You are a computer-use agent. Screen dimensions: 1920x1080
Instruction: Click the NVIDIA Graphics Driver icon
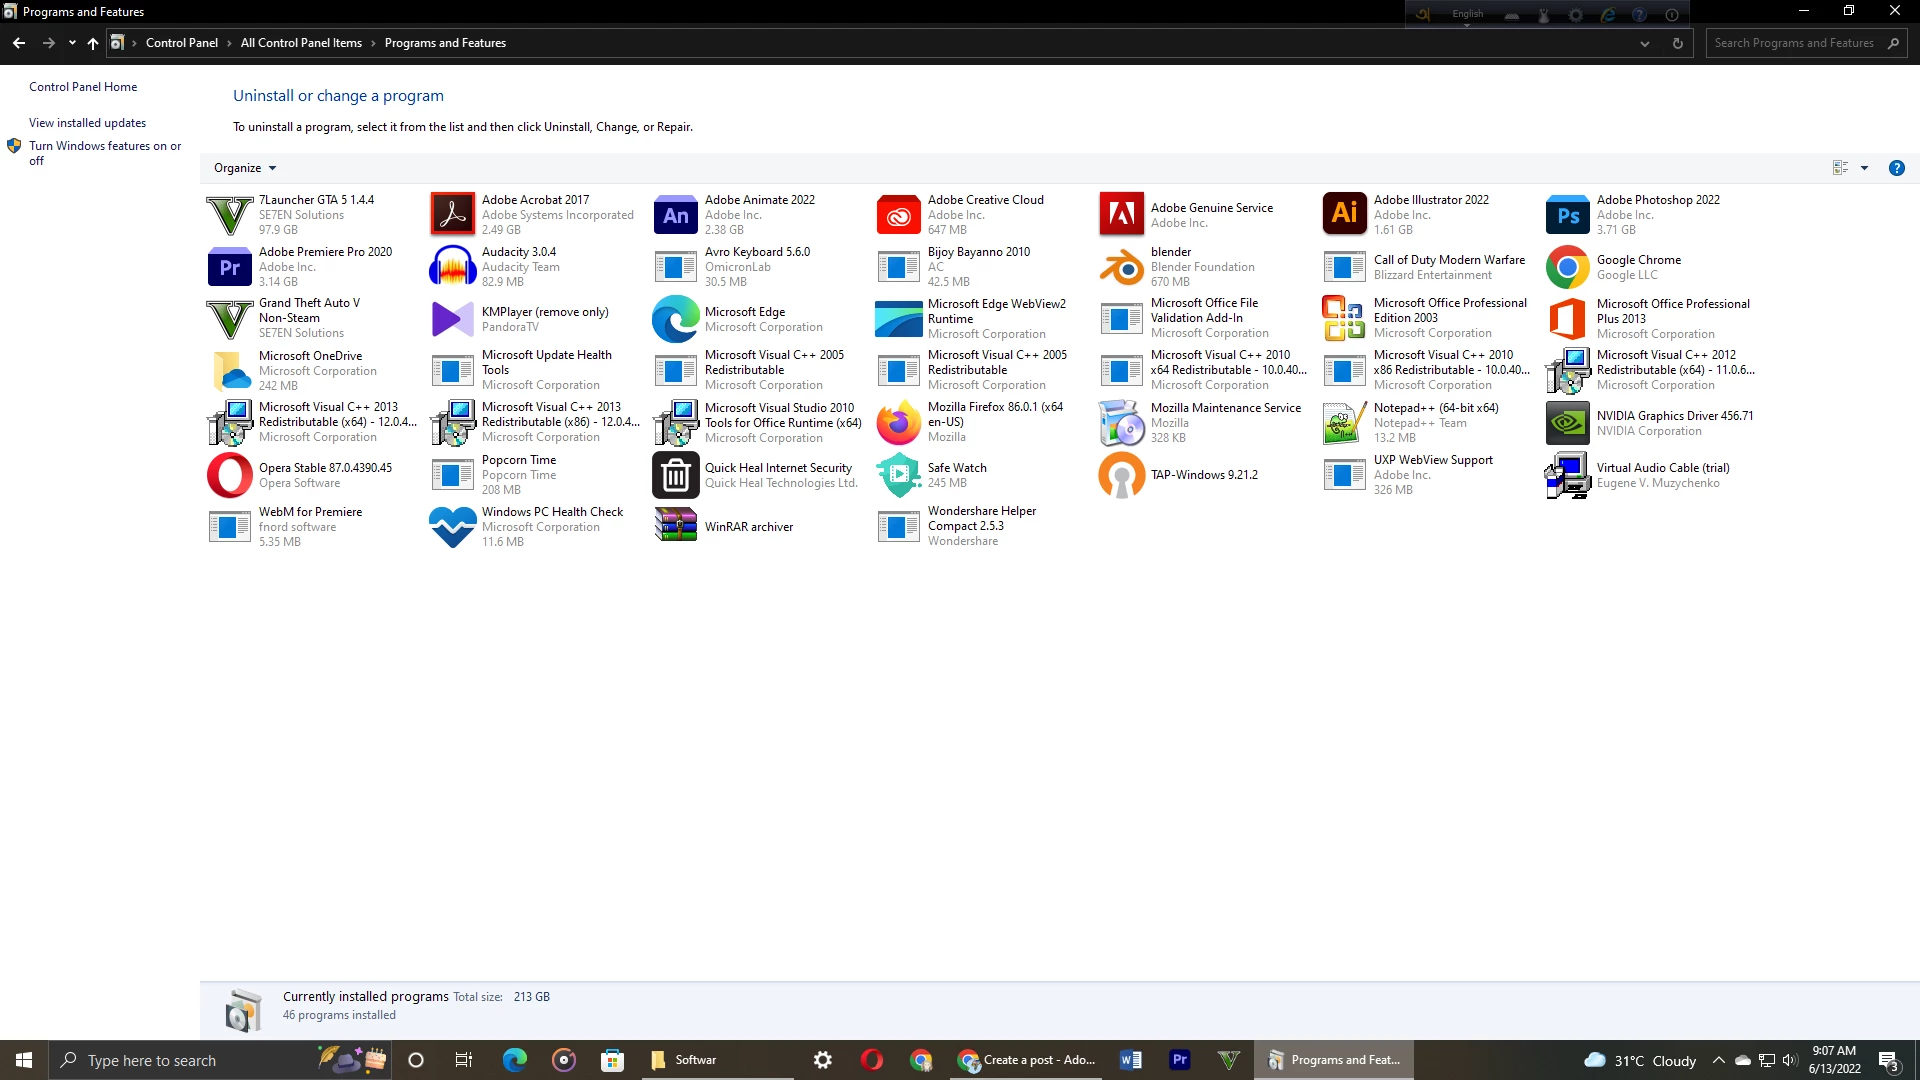(x=1567, y=423)
